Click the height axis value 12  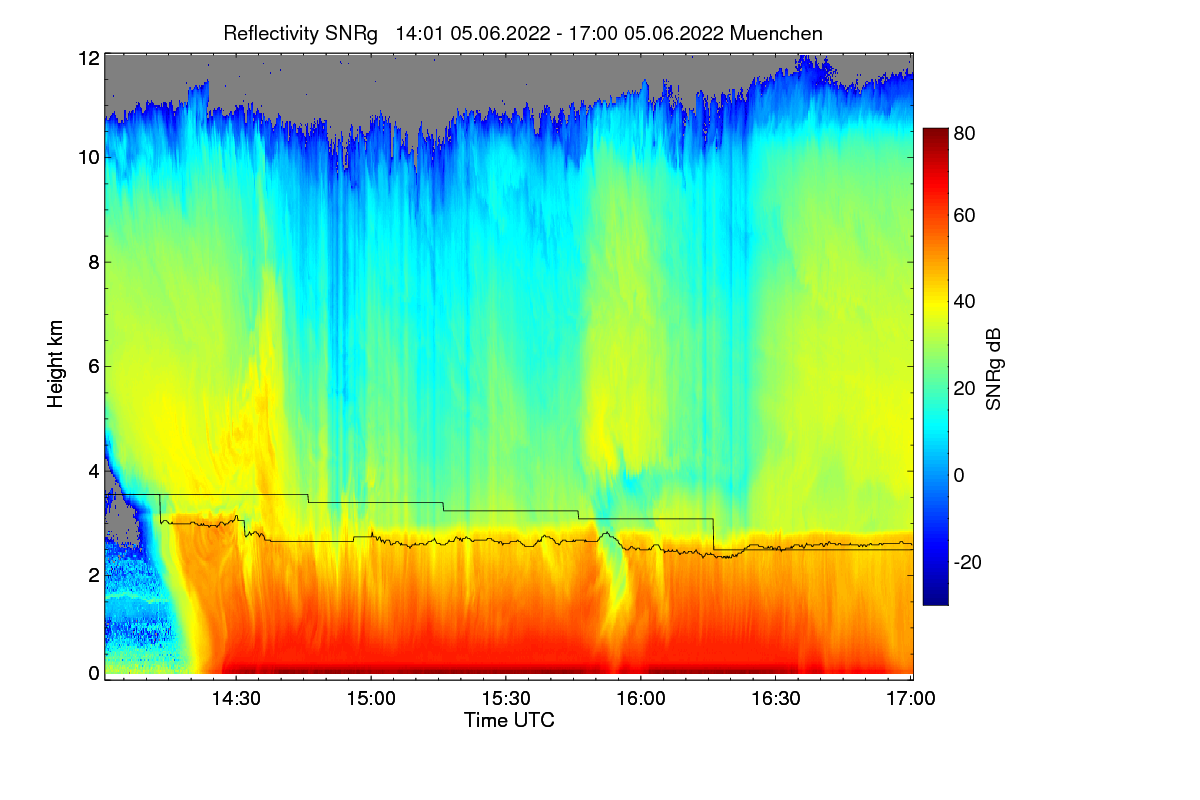(x=89, y=58)
